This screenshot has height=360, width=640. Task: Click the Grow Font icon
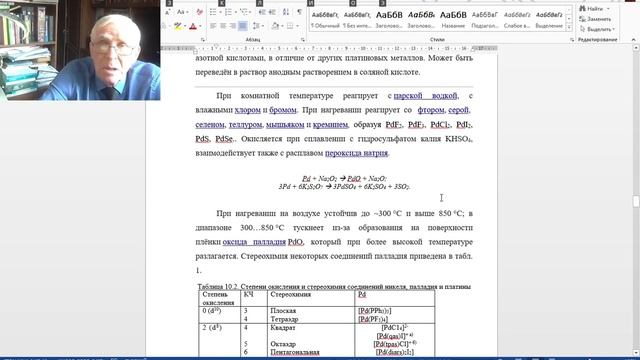[168, 12]
